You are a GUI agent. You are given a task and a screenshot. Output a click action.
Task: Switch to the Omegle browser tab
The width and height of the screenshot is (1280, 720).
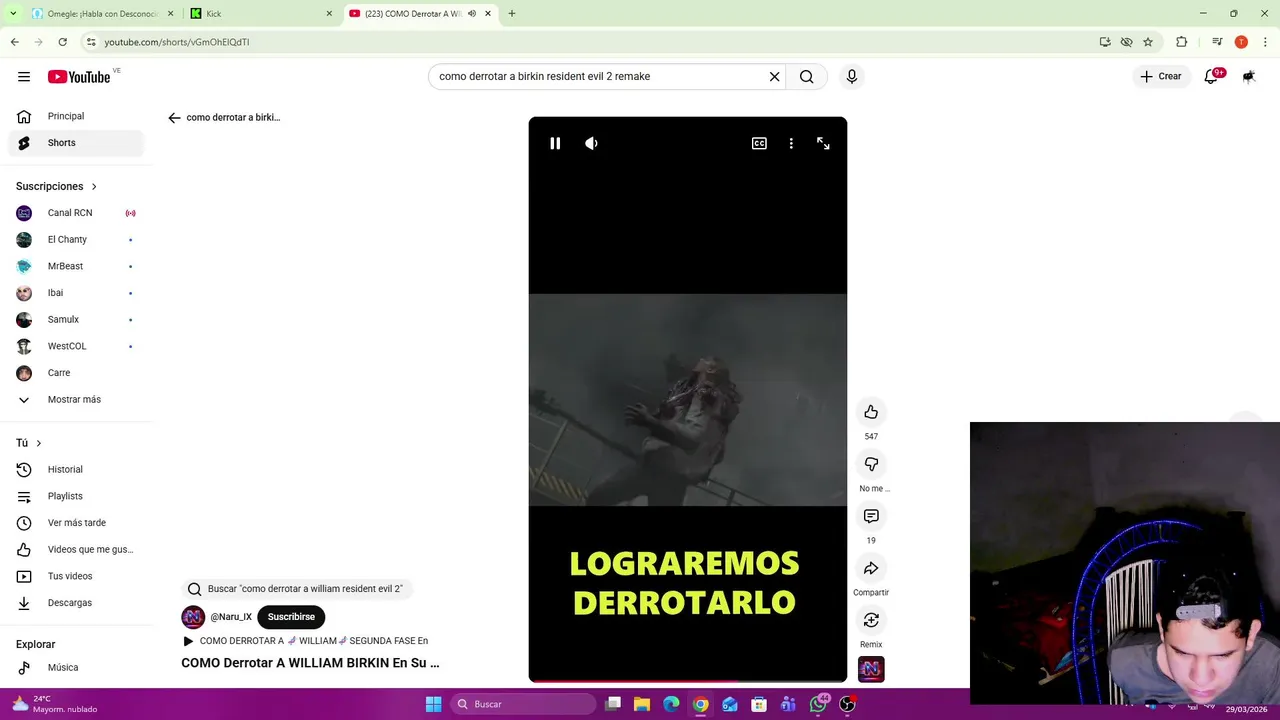101,14
